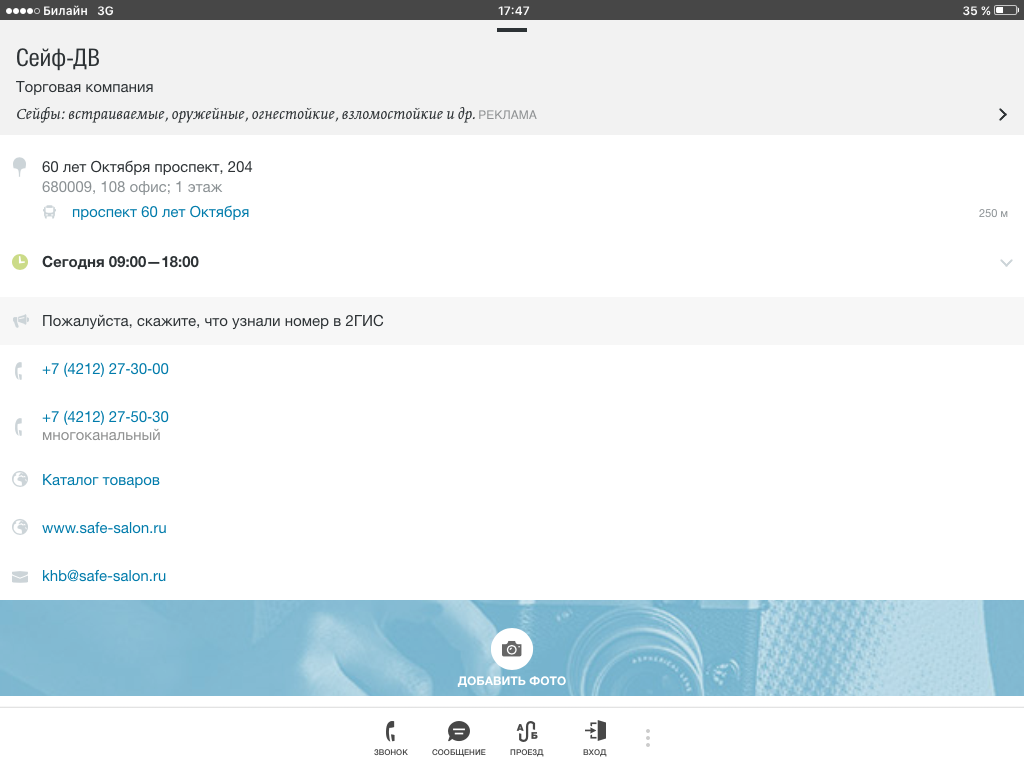Tap the Звонок call icon

pyautogui.click(x=390, y=732)
